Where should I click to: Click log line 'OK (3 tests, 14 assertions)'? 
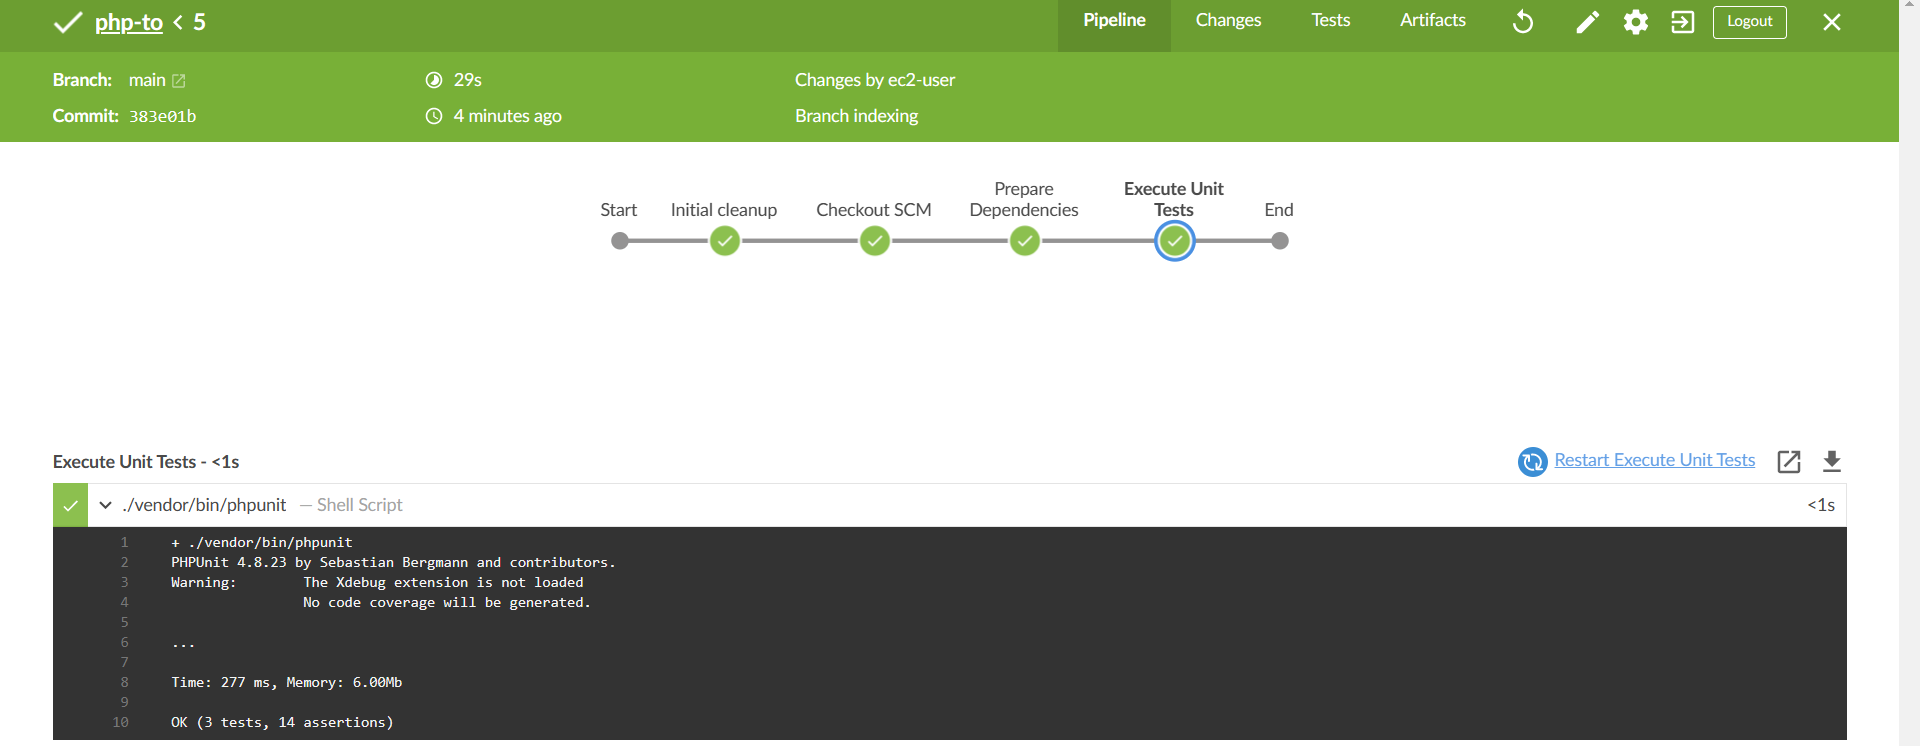tap(282, 722)
